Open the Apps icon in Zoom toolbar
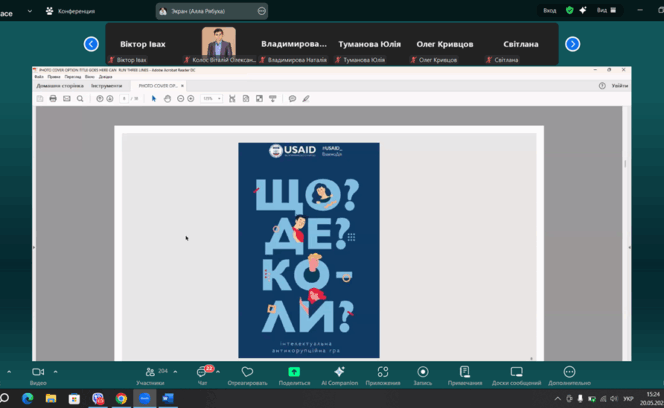 click(x=383, y=373)
